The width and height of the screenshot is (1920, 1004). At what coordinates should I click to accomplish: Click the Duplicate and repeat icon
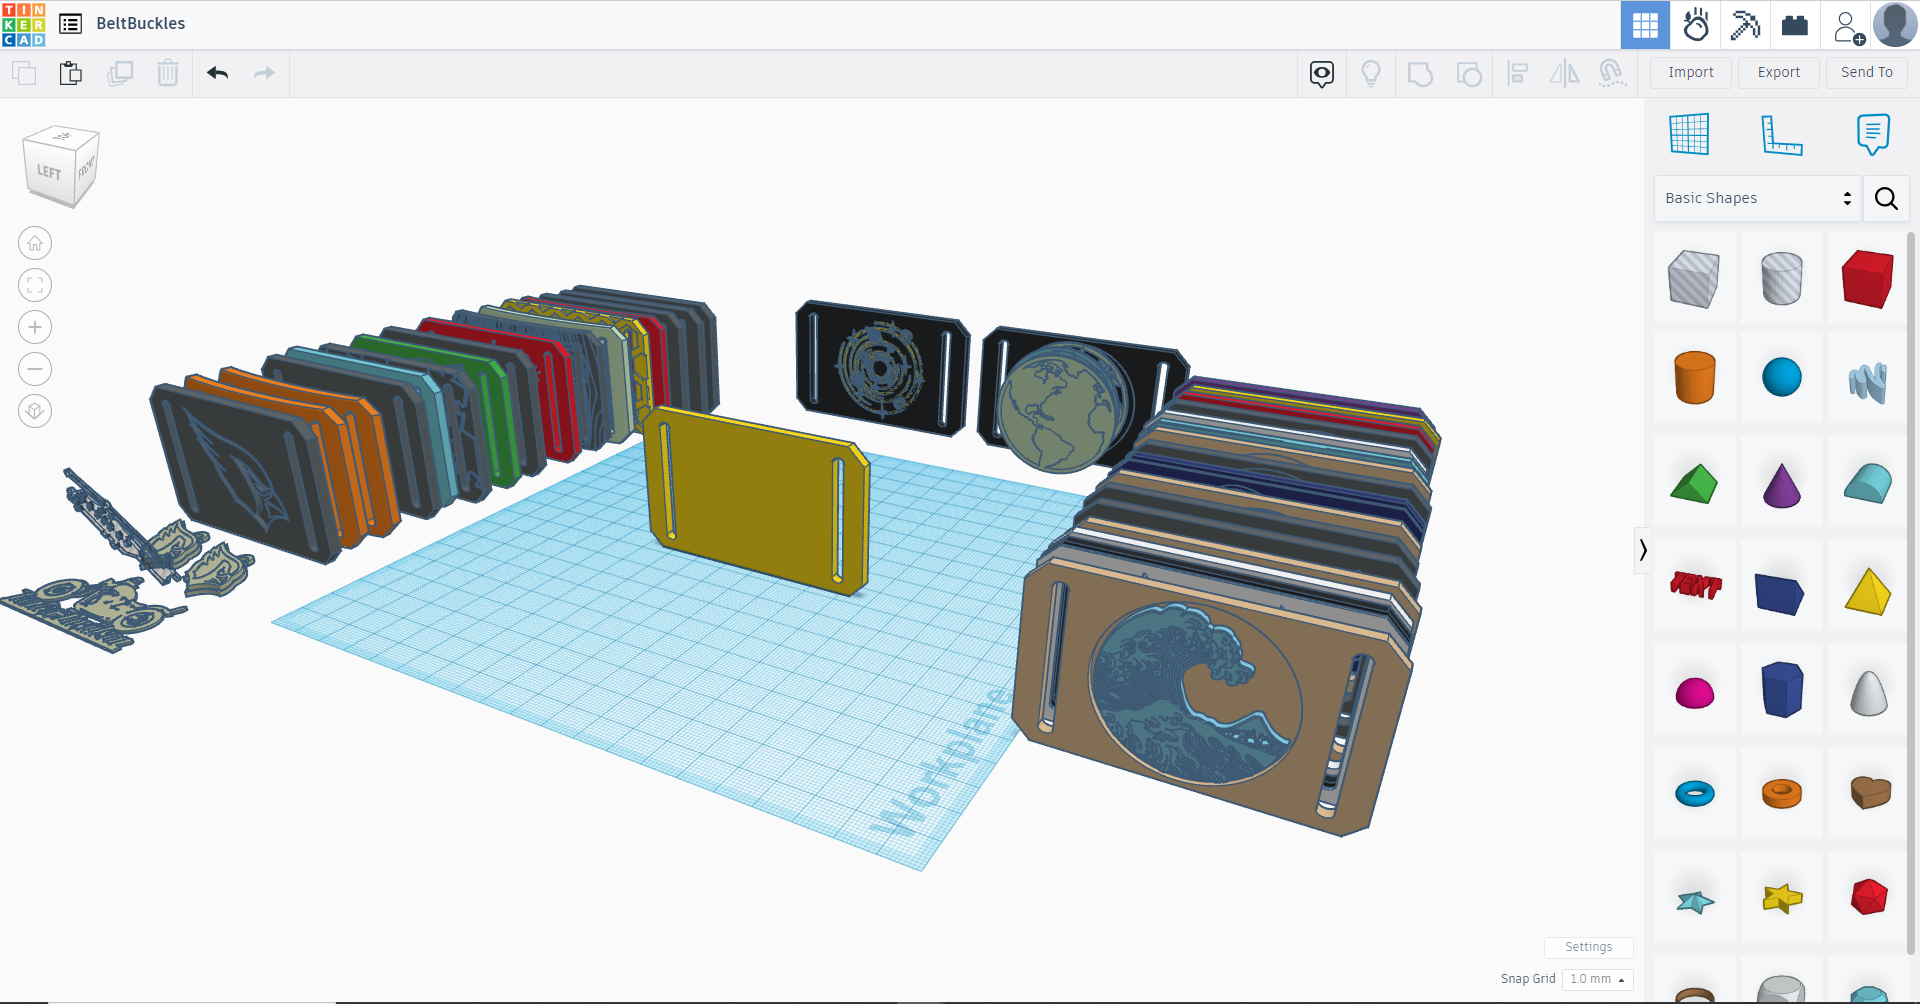(x=120, y=73)
